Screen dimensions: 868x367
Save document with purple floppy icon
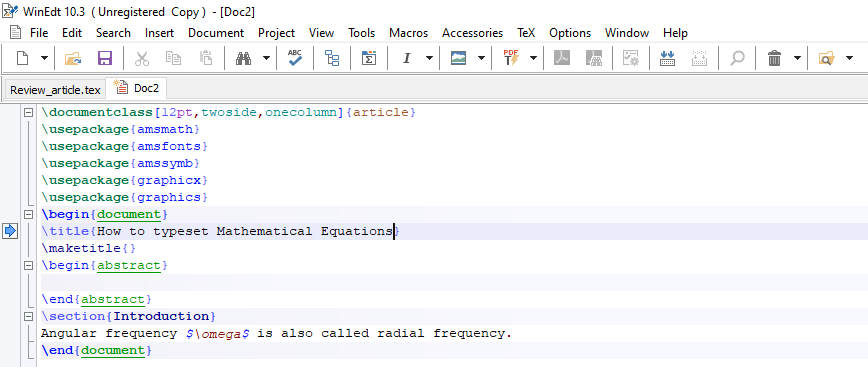[x=105, y=58]
